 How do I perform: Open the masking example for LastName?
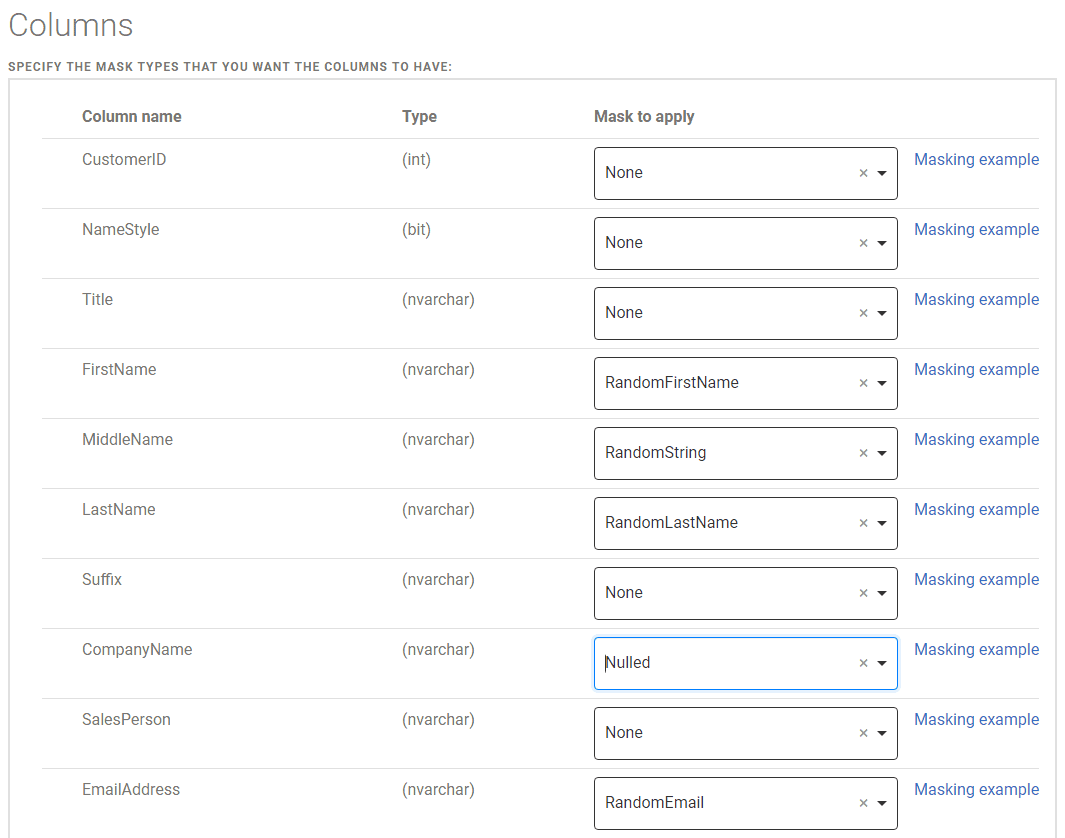pyautogui.click(x=976, y=509)
